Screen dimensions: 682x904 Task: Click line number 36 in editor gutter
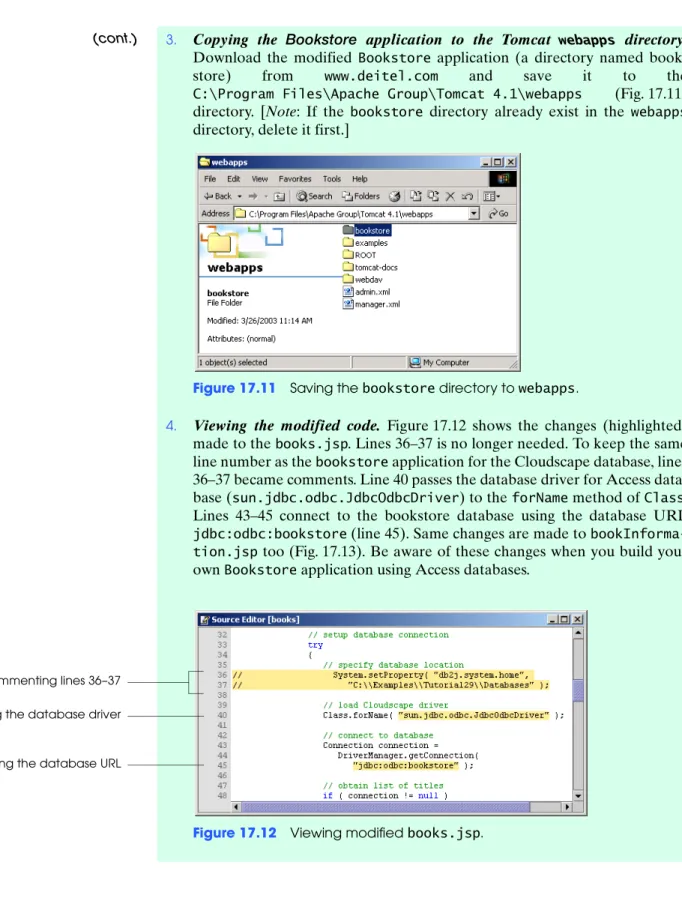coord(222,675)
